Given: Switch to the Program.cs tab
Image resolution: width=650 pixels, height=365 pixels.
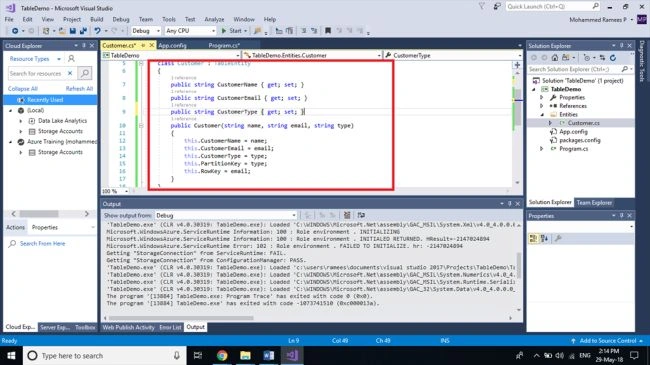Looking at the screenshot, I should pyautogui.click(x=223, y=45).
